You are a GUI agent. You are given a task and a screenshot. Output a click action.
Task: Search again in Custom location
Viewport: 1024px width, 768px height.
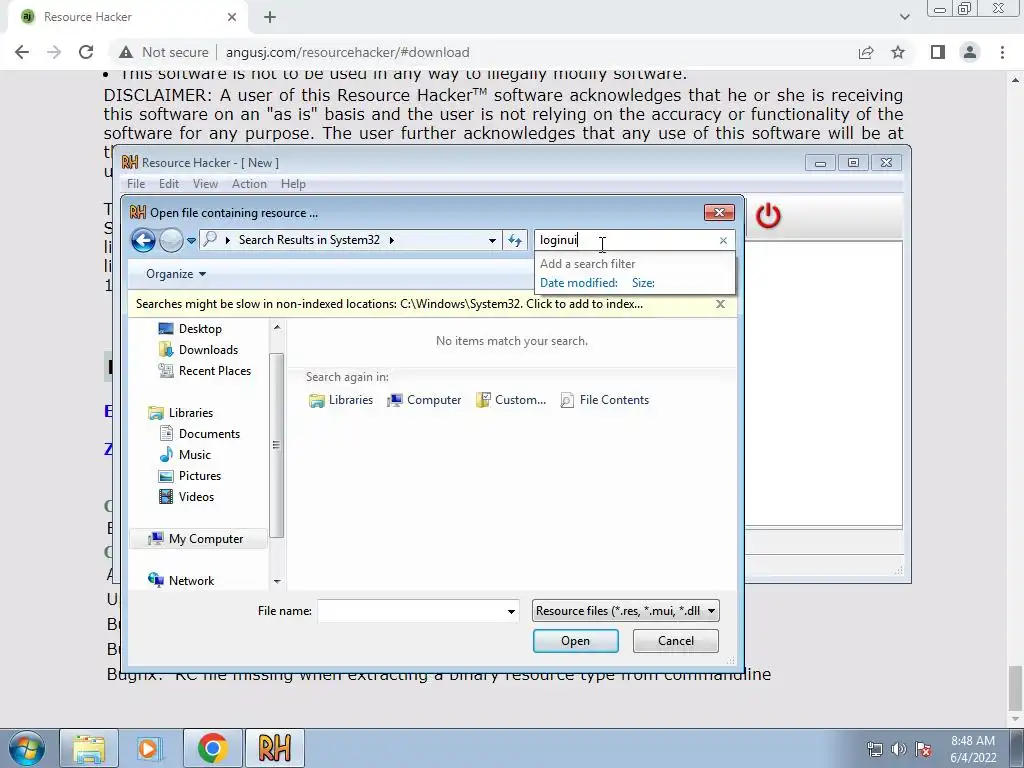pos(511,400)
